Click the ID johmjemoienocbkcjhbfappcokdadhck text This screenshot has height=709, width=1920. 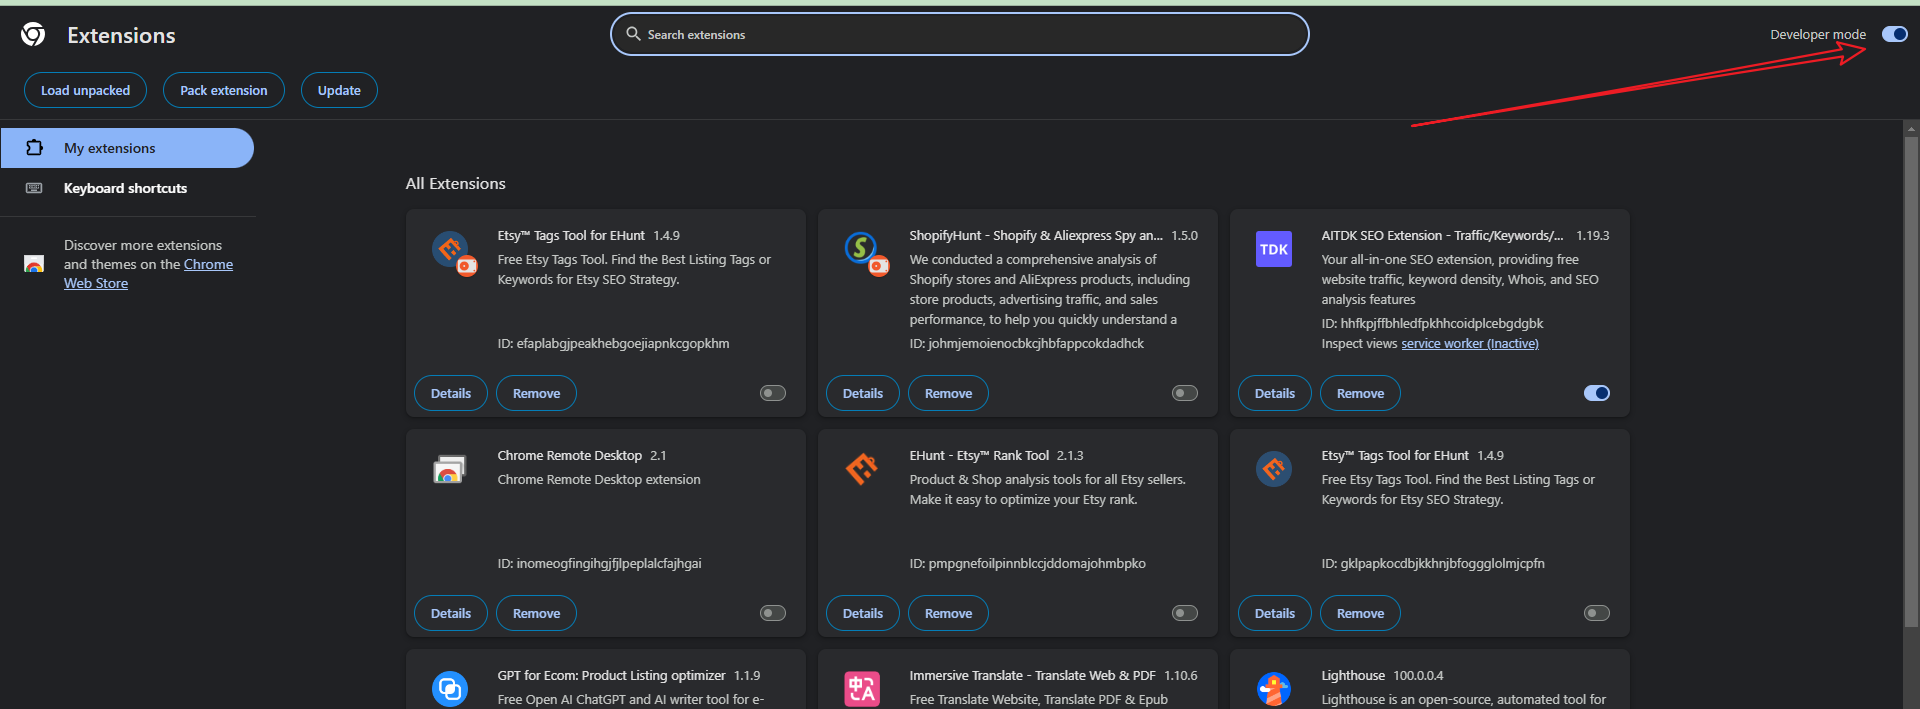click(1026, 343)
